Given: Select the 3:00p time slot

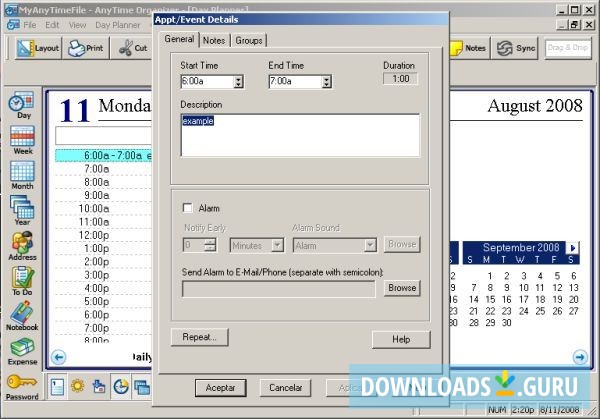Looking at the screenshot, I should tap(104, 275).
